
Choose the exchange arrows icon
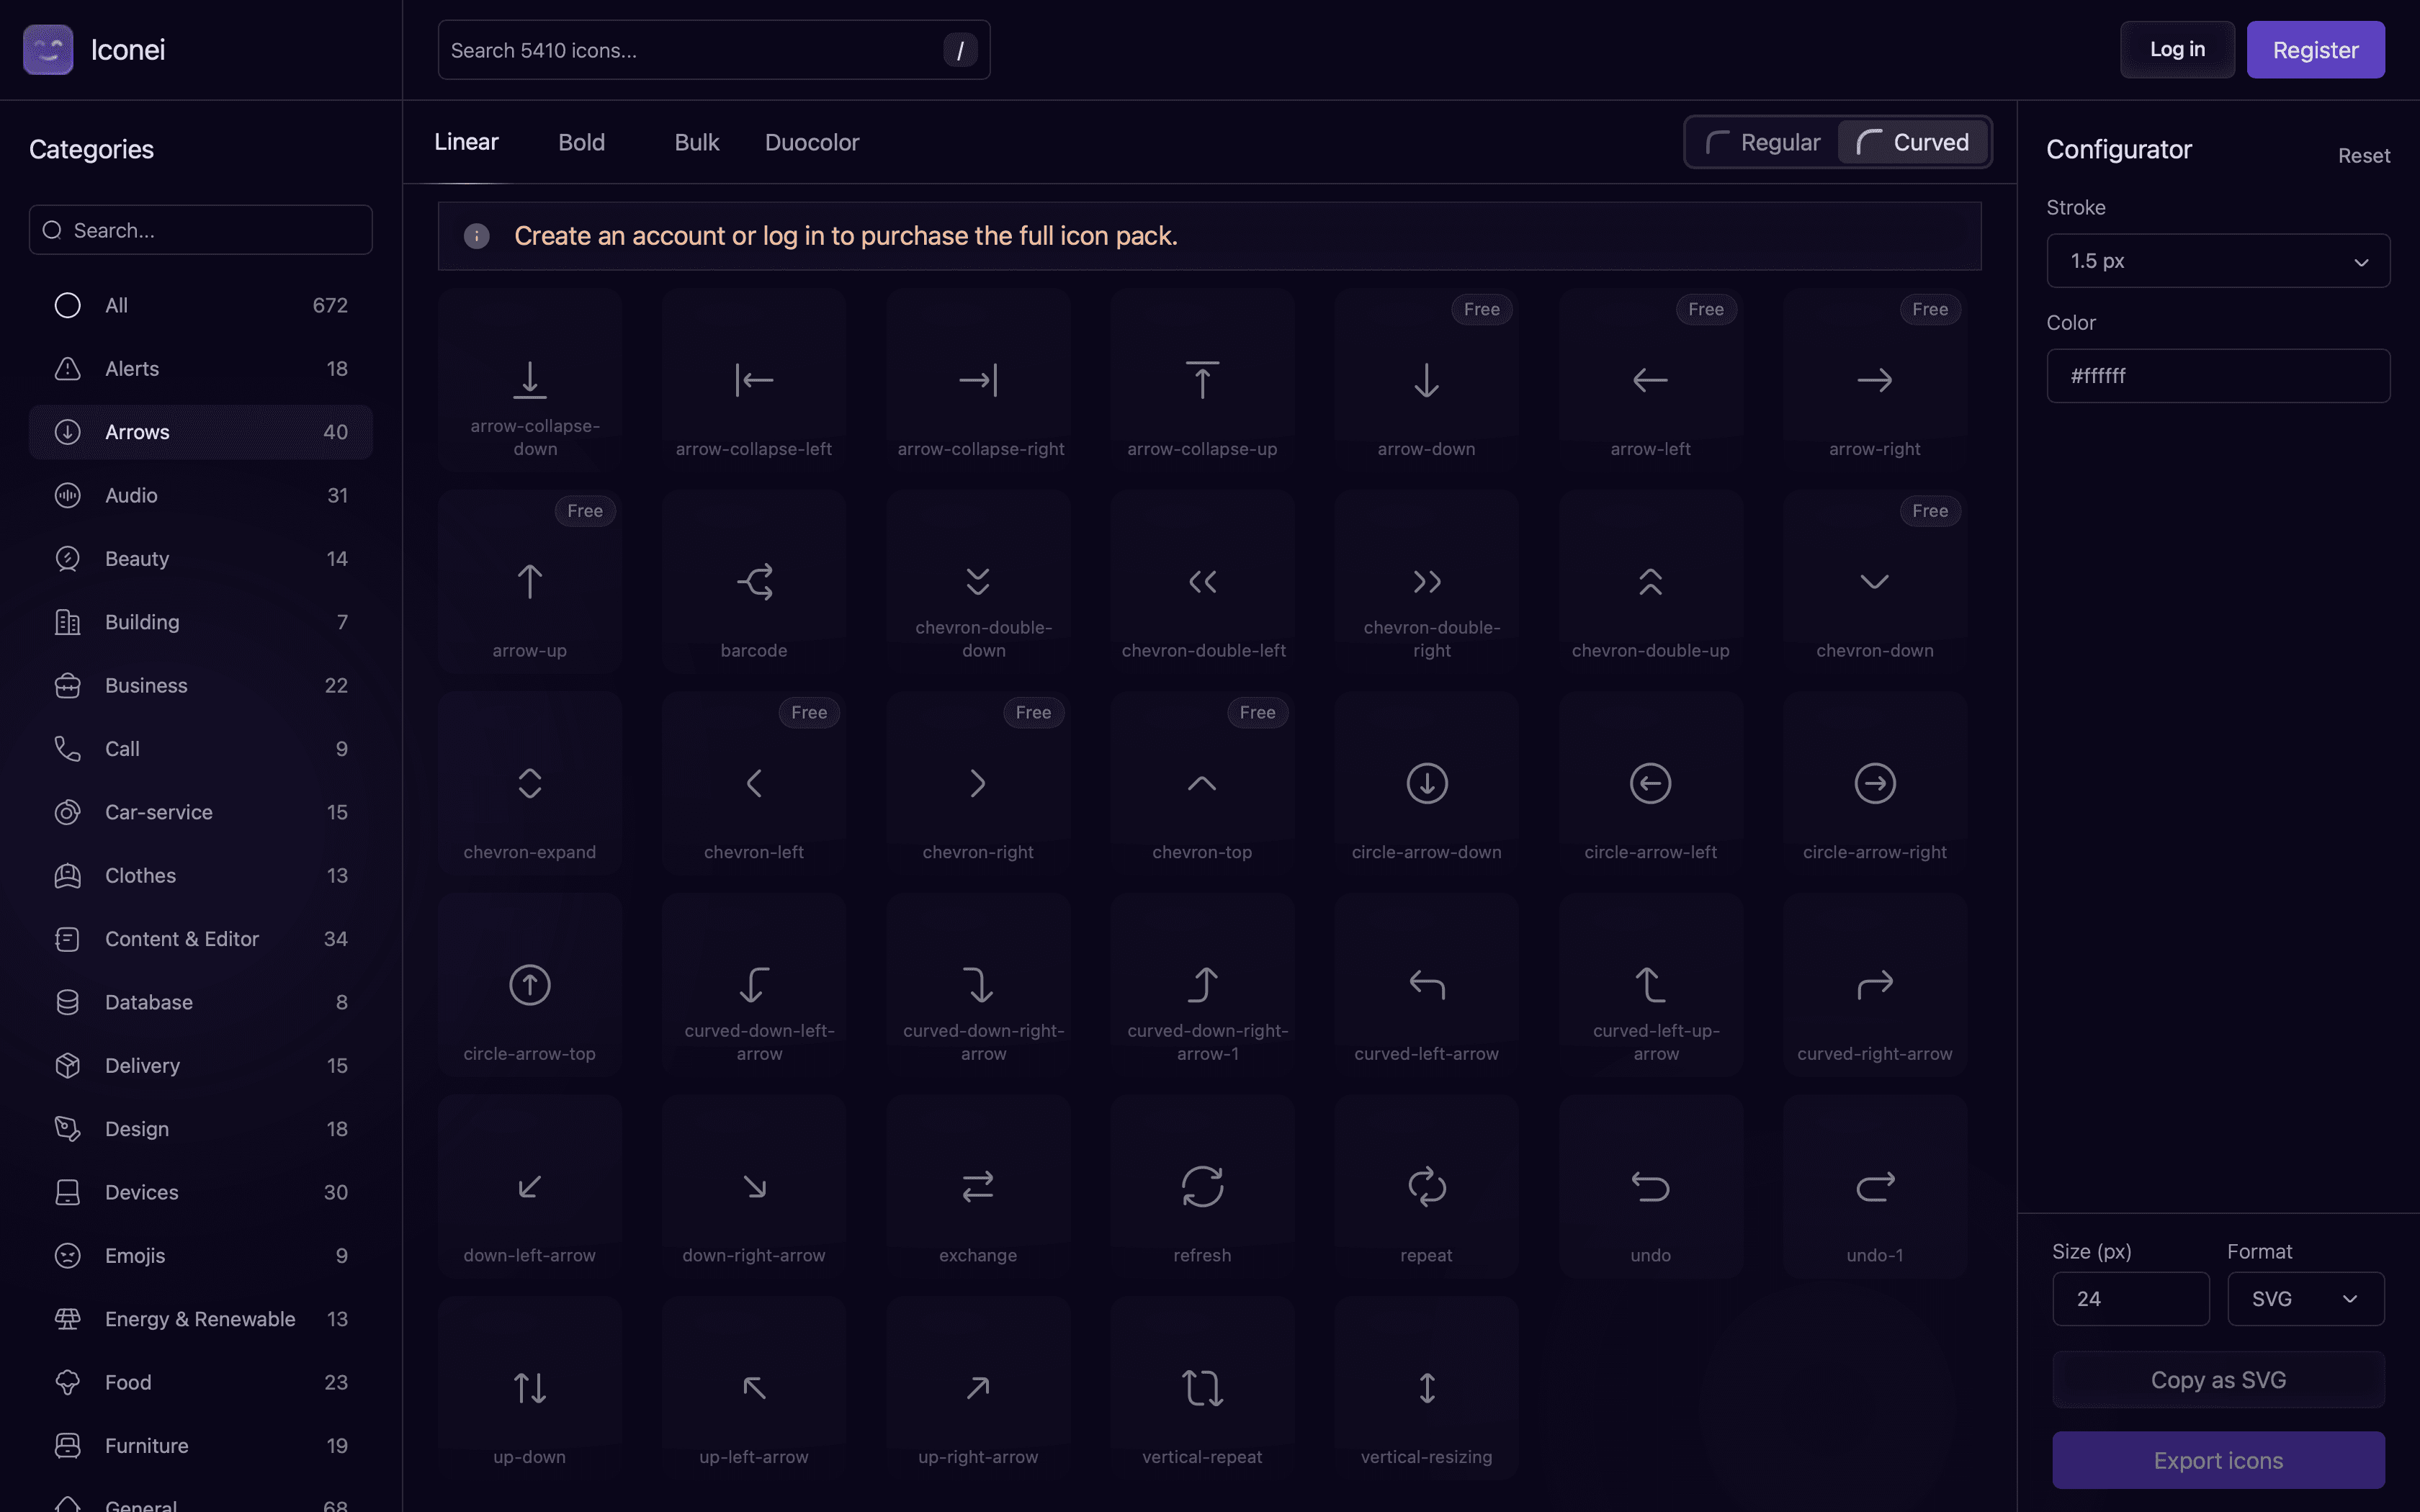click(978, 1186)
